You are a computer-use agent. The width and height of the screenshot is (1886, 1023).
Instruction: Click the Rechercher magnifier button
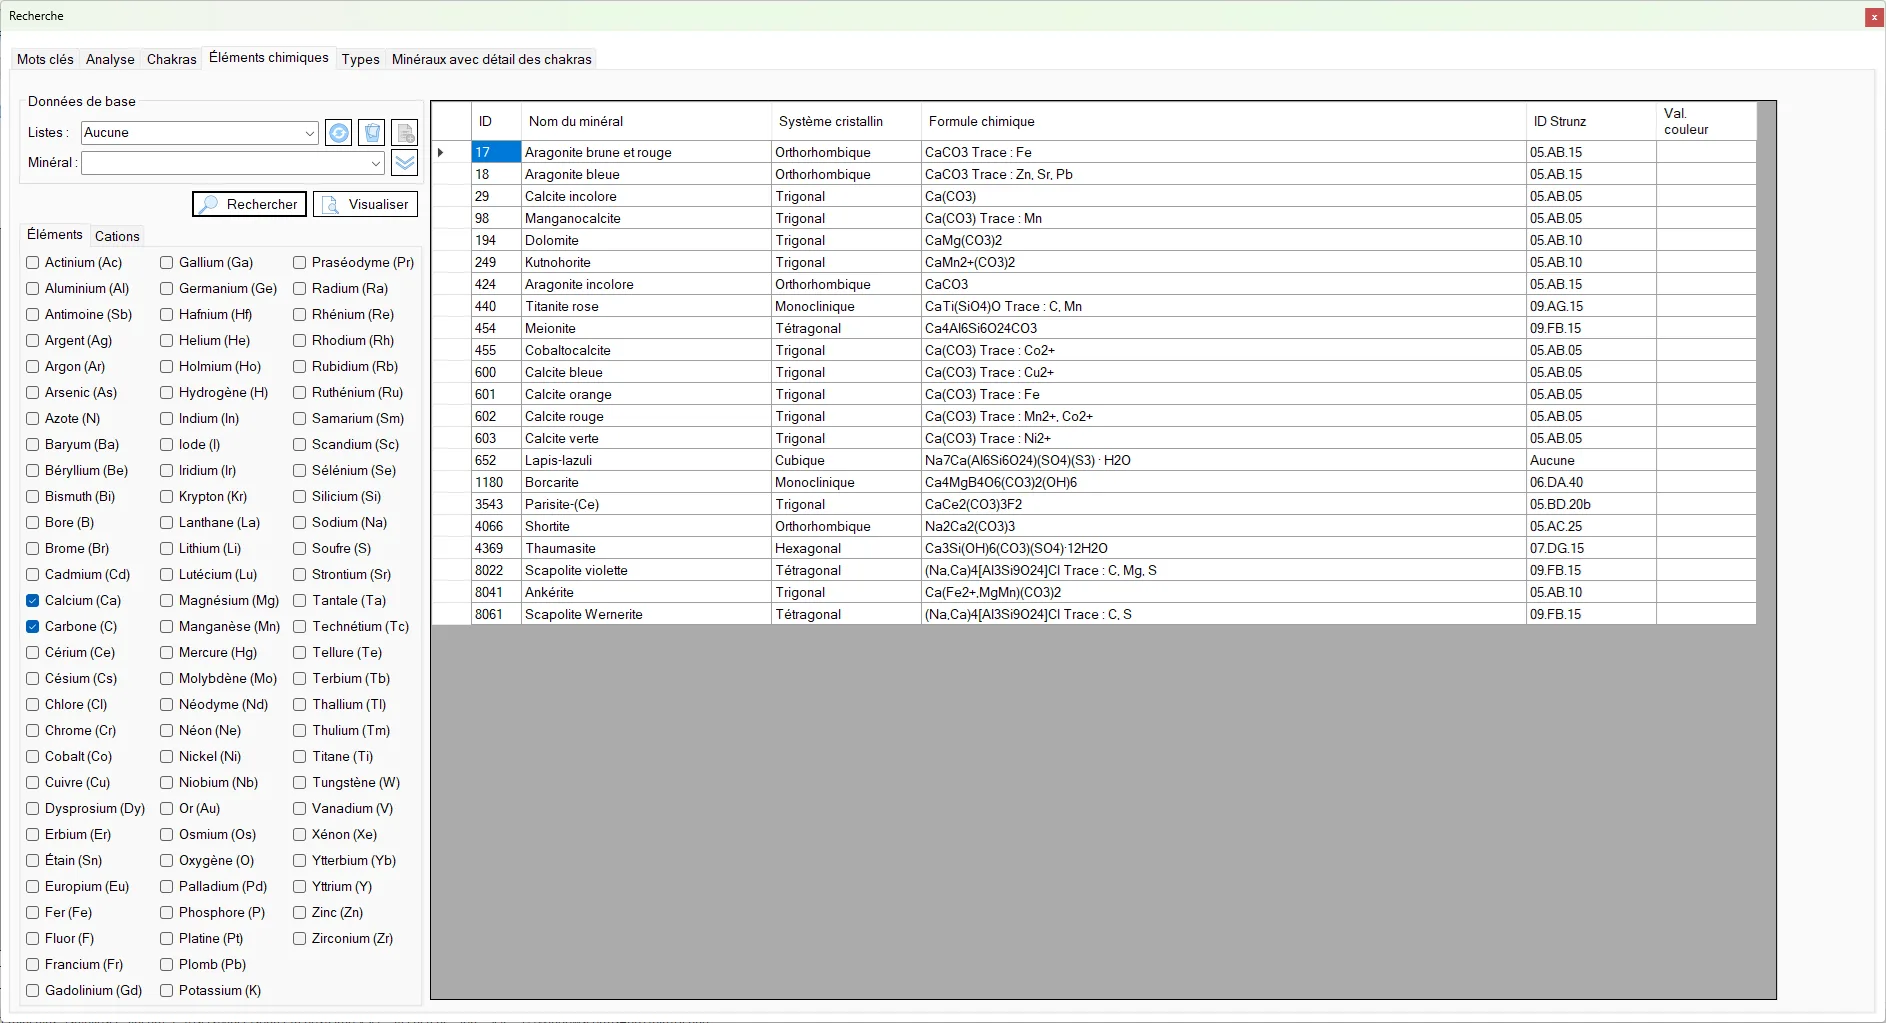coord(248,204)
